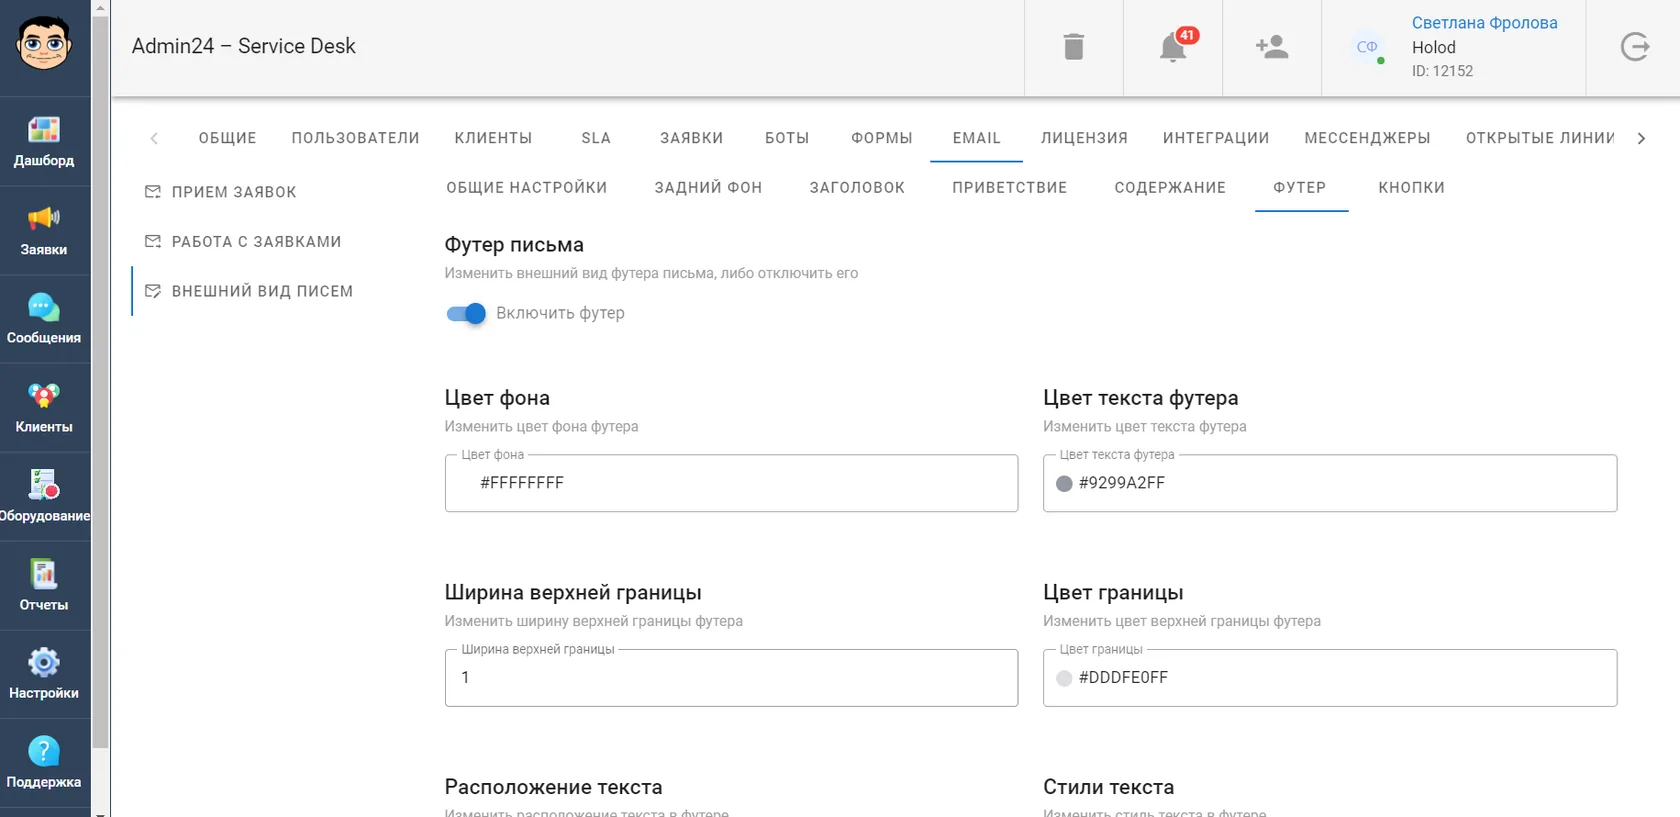Image resolution: width=1680 pixels, height=817 pixels.
Task: Open the ИНТЕГРАЦИИ tab
Action: [x=1216, y=138]
